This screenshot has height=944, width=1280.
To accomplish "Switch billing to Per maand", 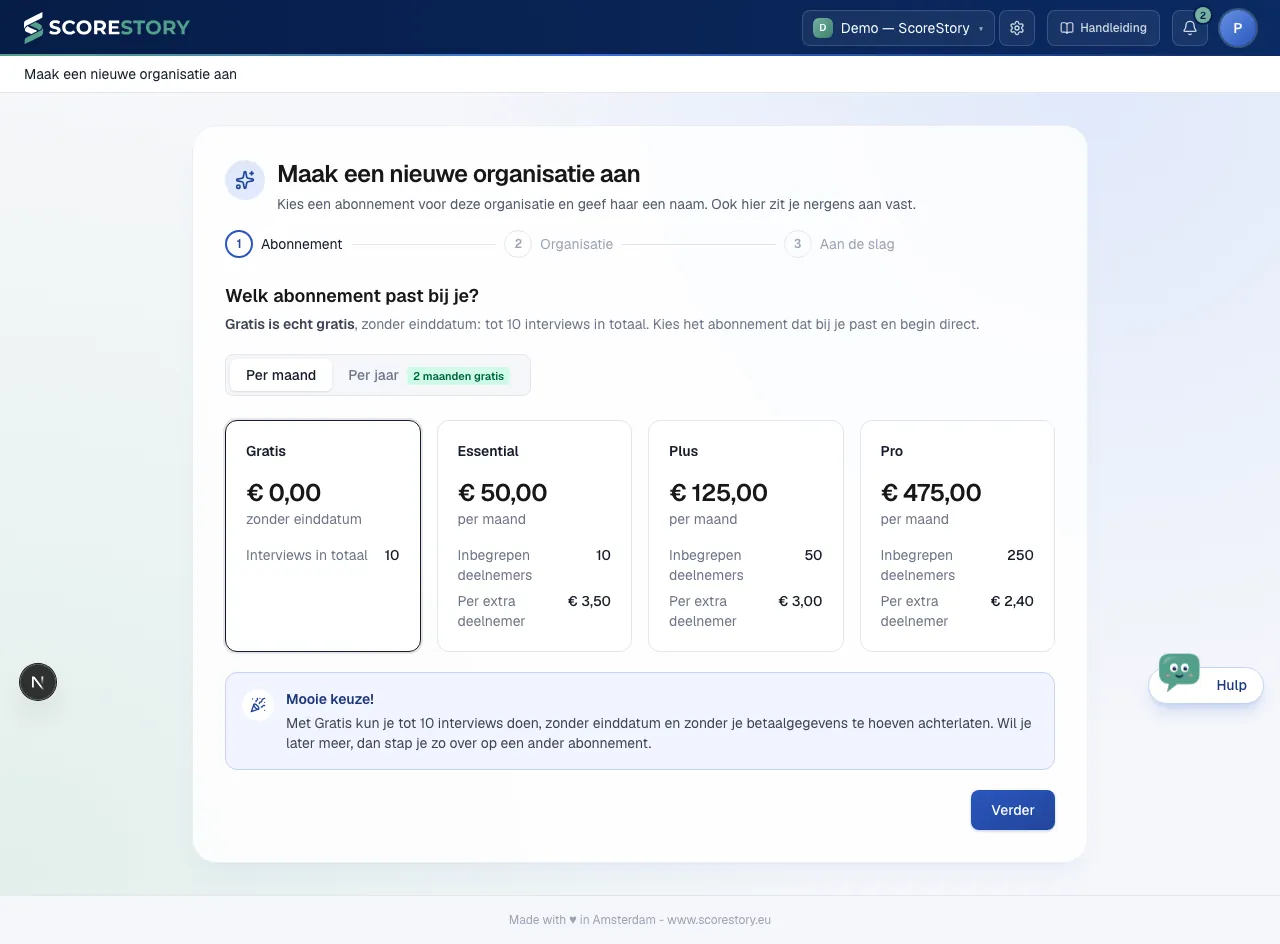I will (281, 375).
